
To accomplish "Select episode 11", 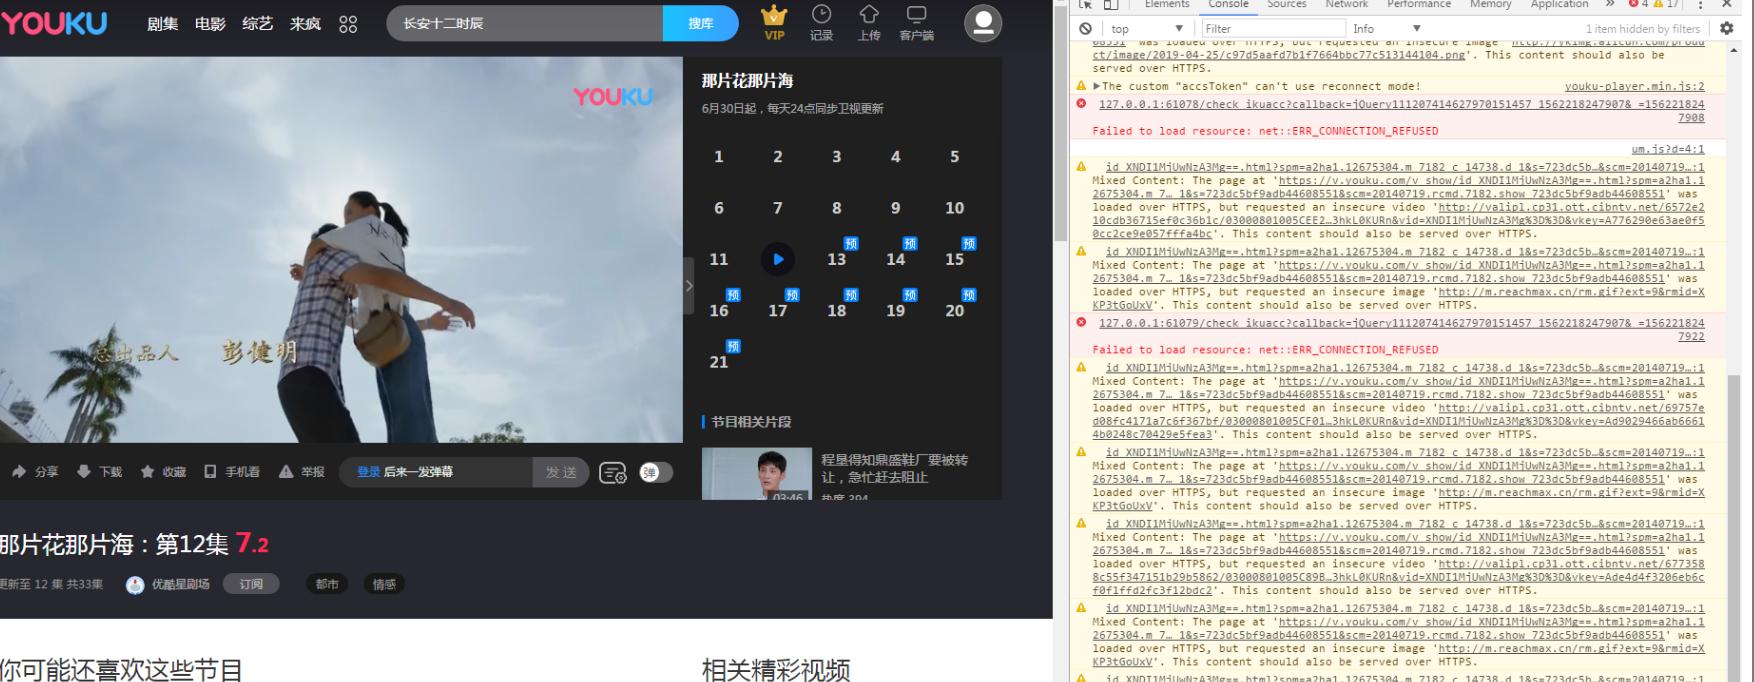I will (718, 259).
